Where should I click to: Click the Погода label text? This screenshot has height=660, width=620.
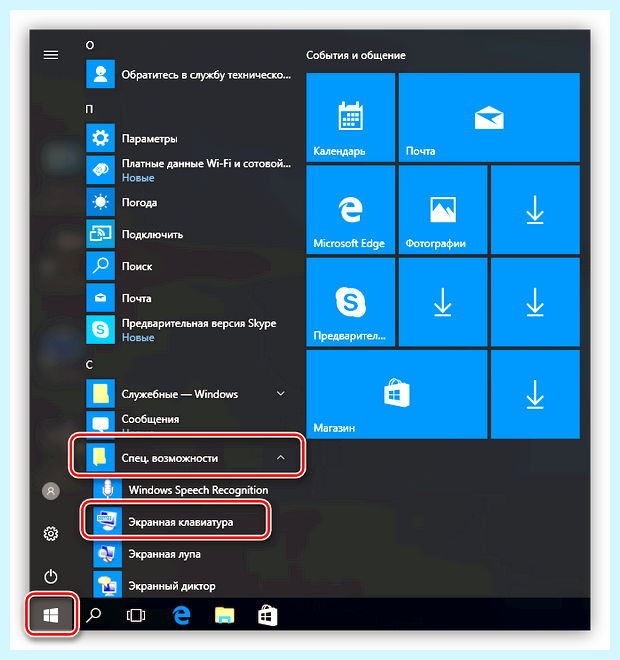[139, 203]
